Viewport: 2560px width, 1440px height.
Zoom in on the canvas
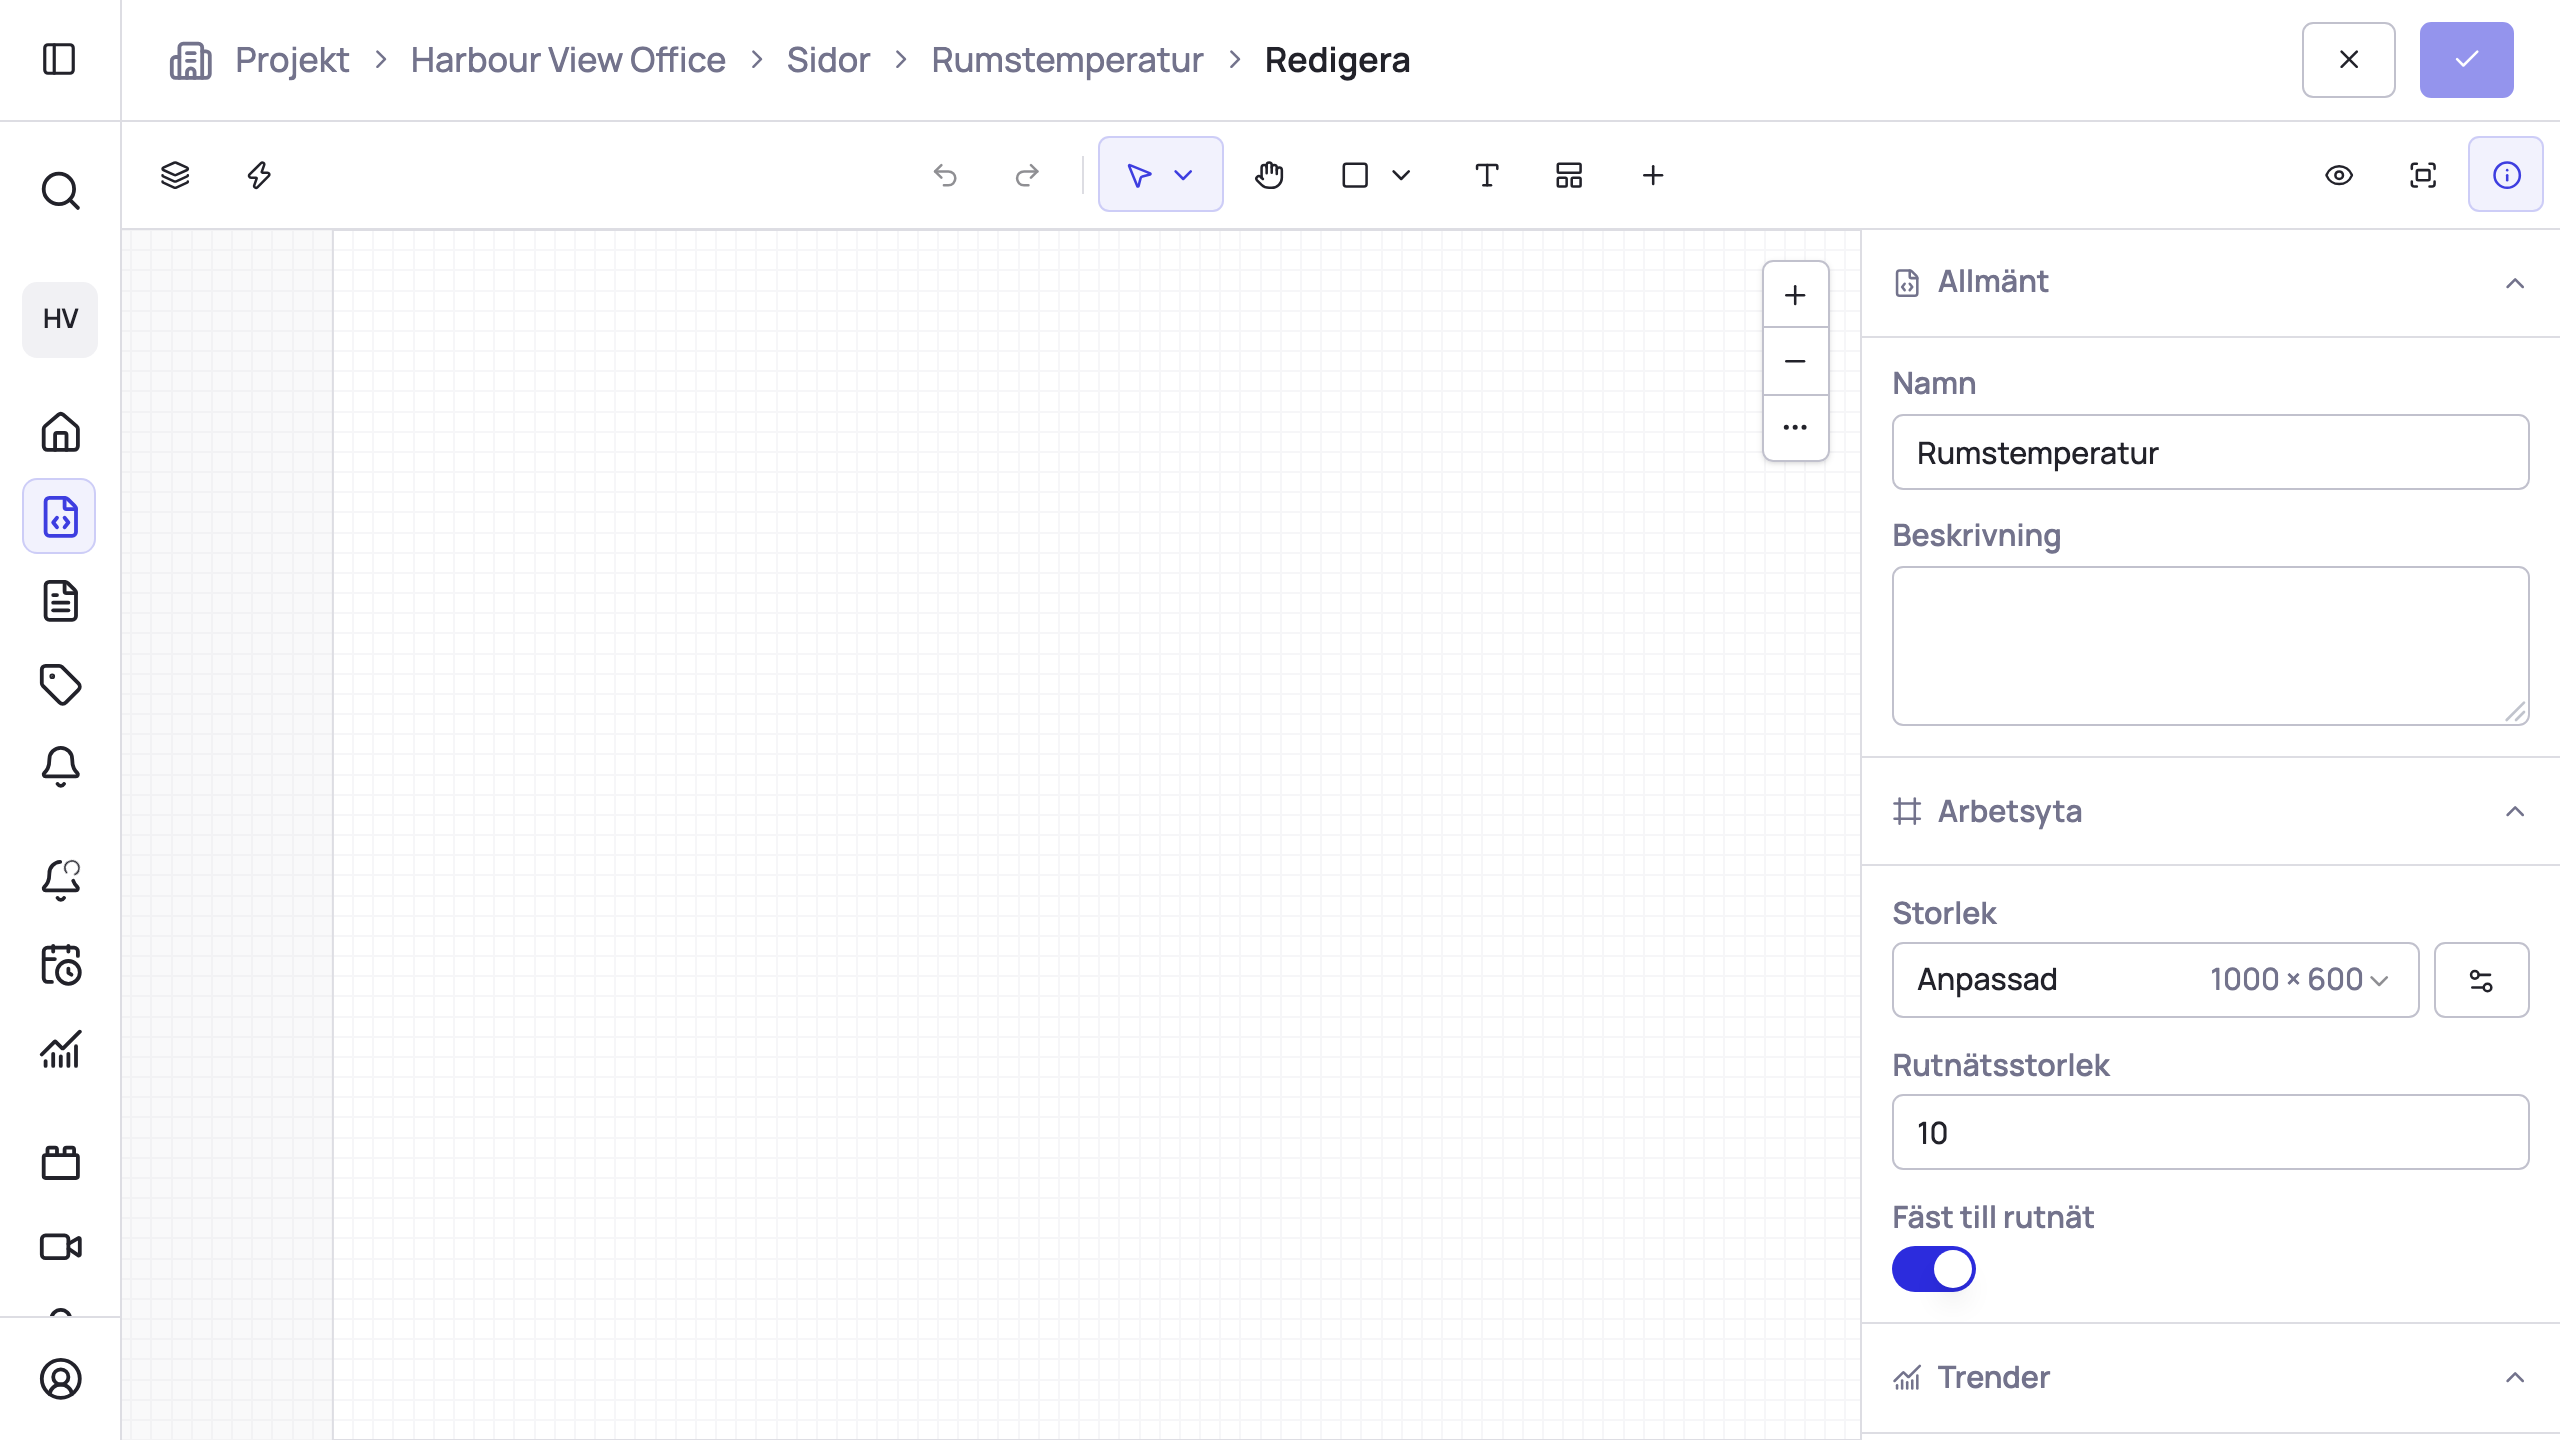click(1795, 295)
